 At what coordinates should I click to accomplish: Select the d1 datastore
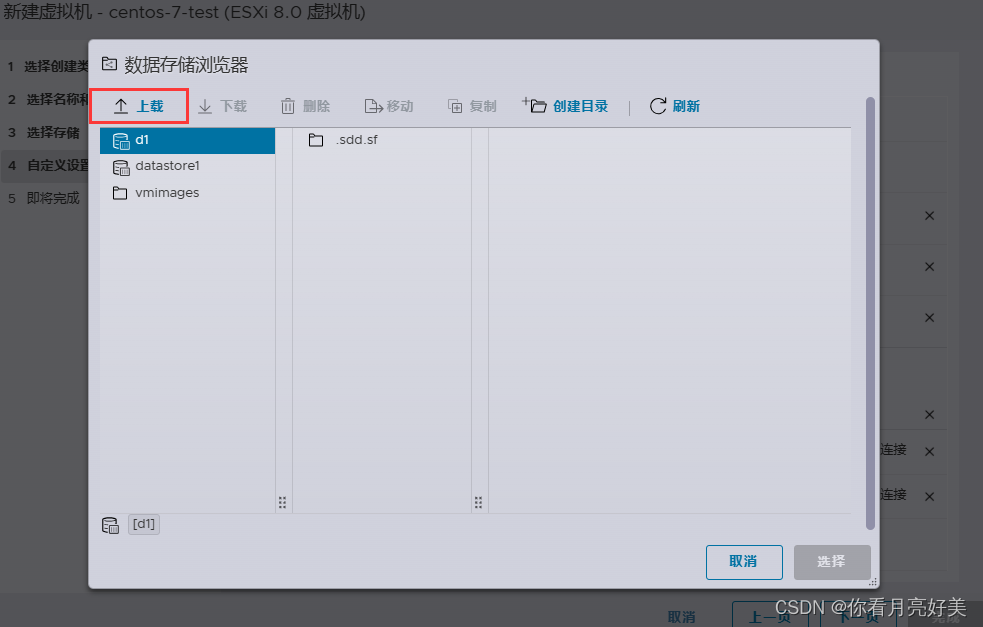(187, 140)
